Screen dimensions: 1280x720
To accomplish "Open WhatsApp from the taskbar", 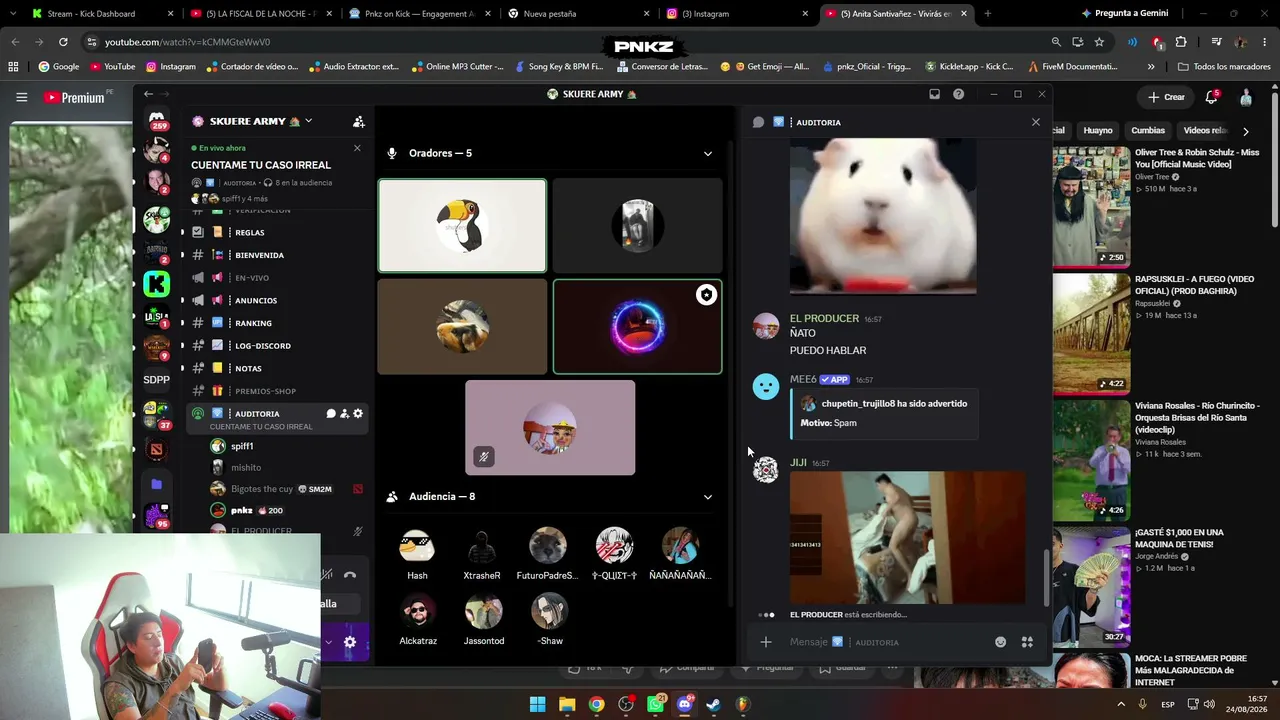I will point(655,704).
